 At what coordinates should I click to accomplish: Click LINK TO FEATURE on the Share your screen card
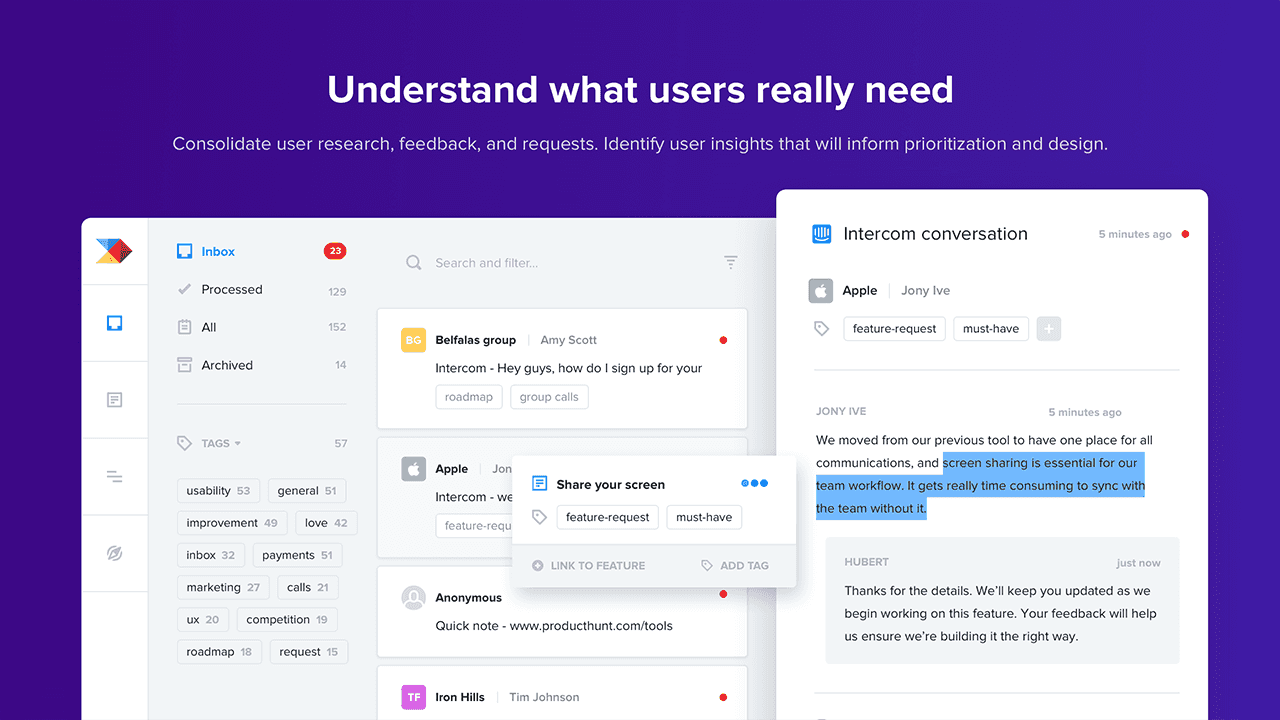[596, 565]
